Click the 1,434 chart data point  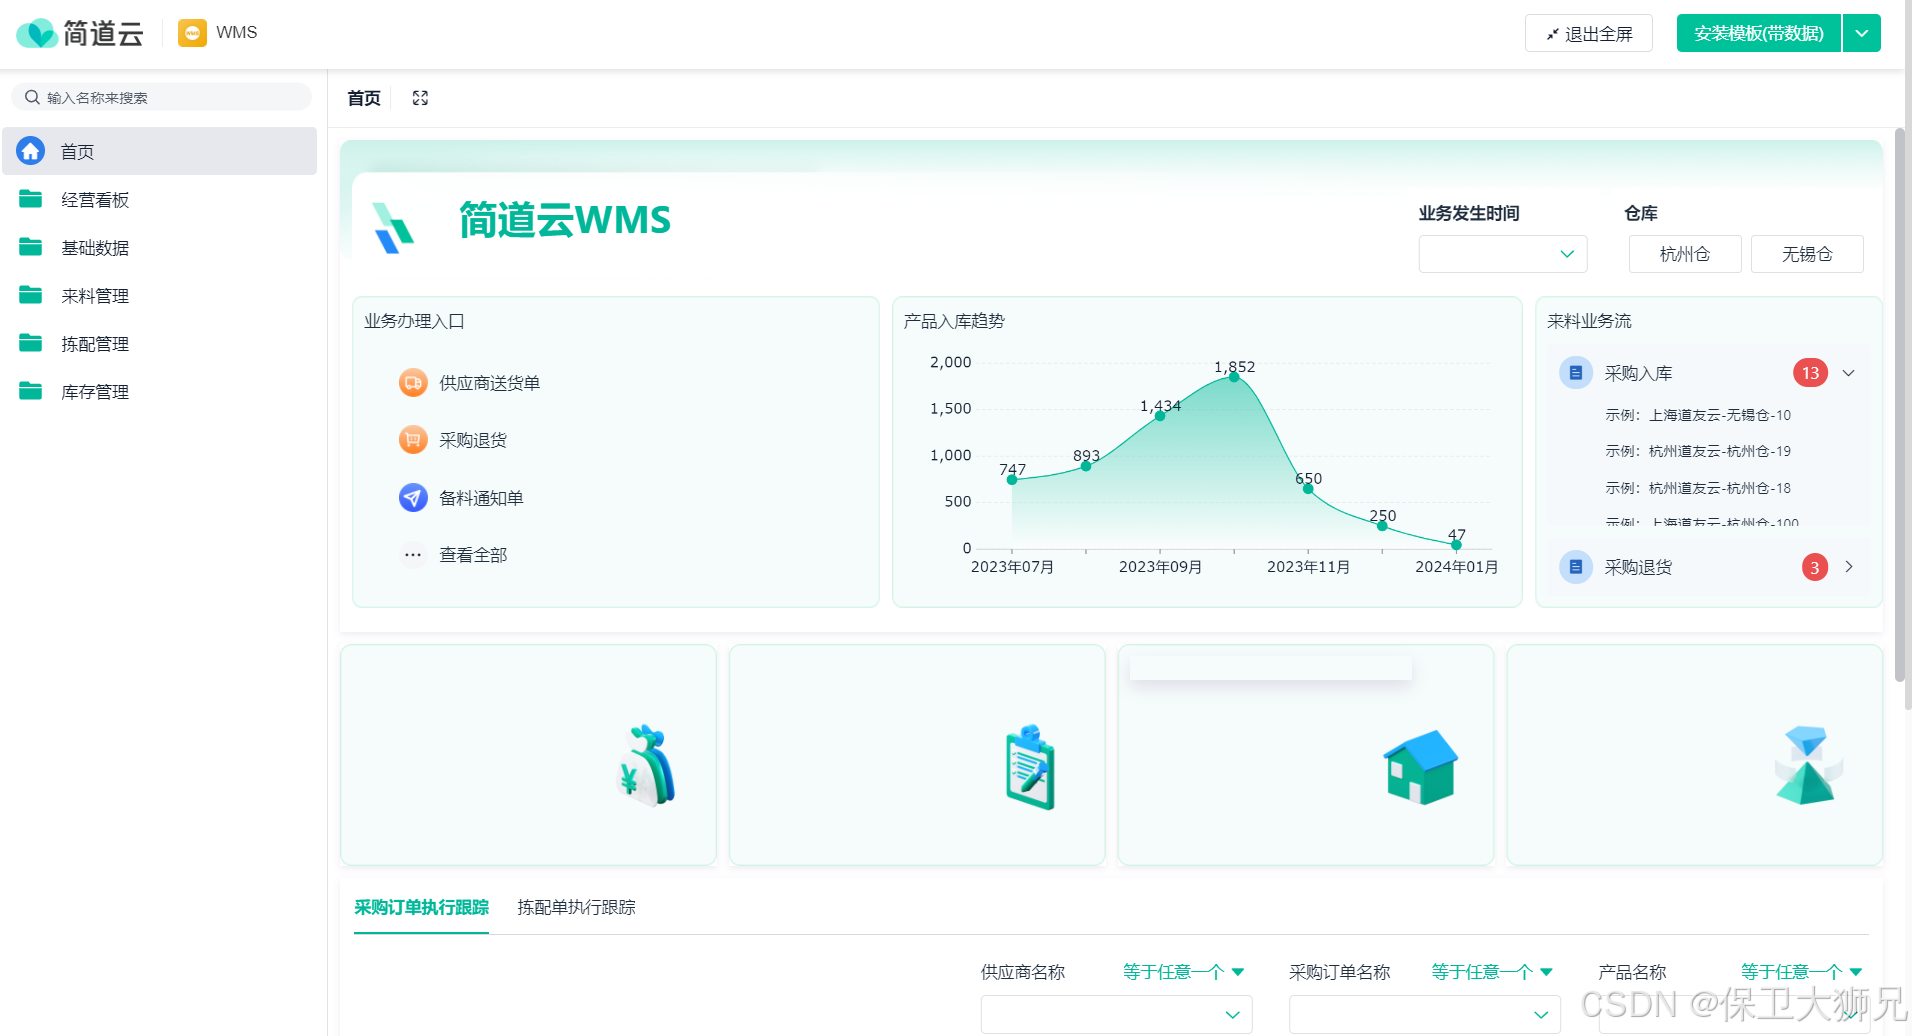click(x=1160, y=416)
